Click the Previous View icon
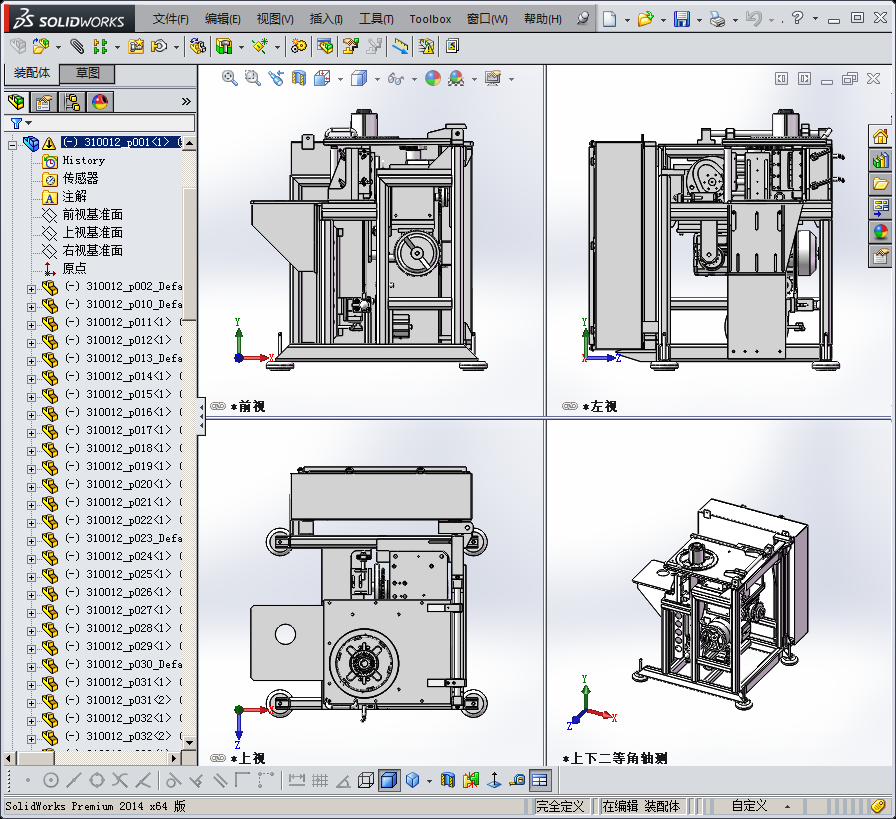The width and height of the screenshot is (896, 819). [275, 78]
